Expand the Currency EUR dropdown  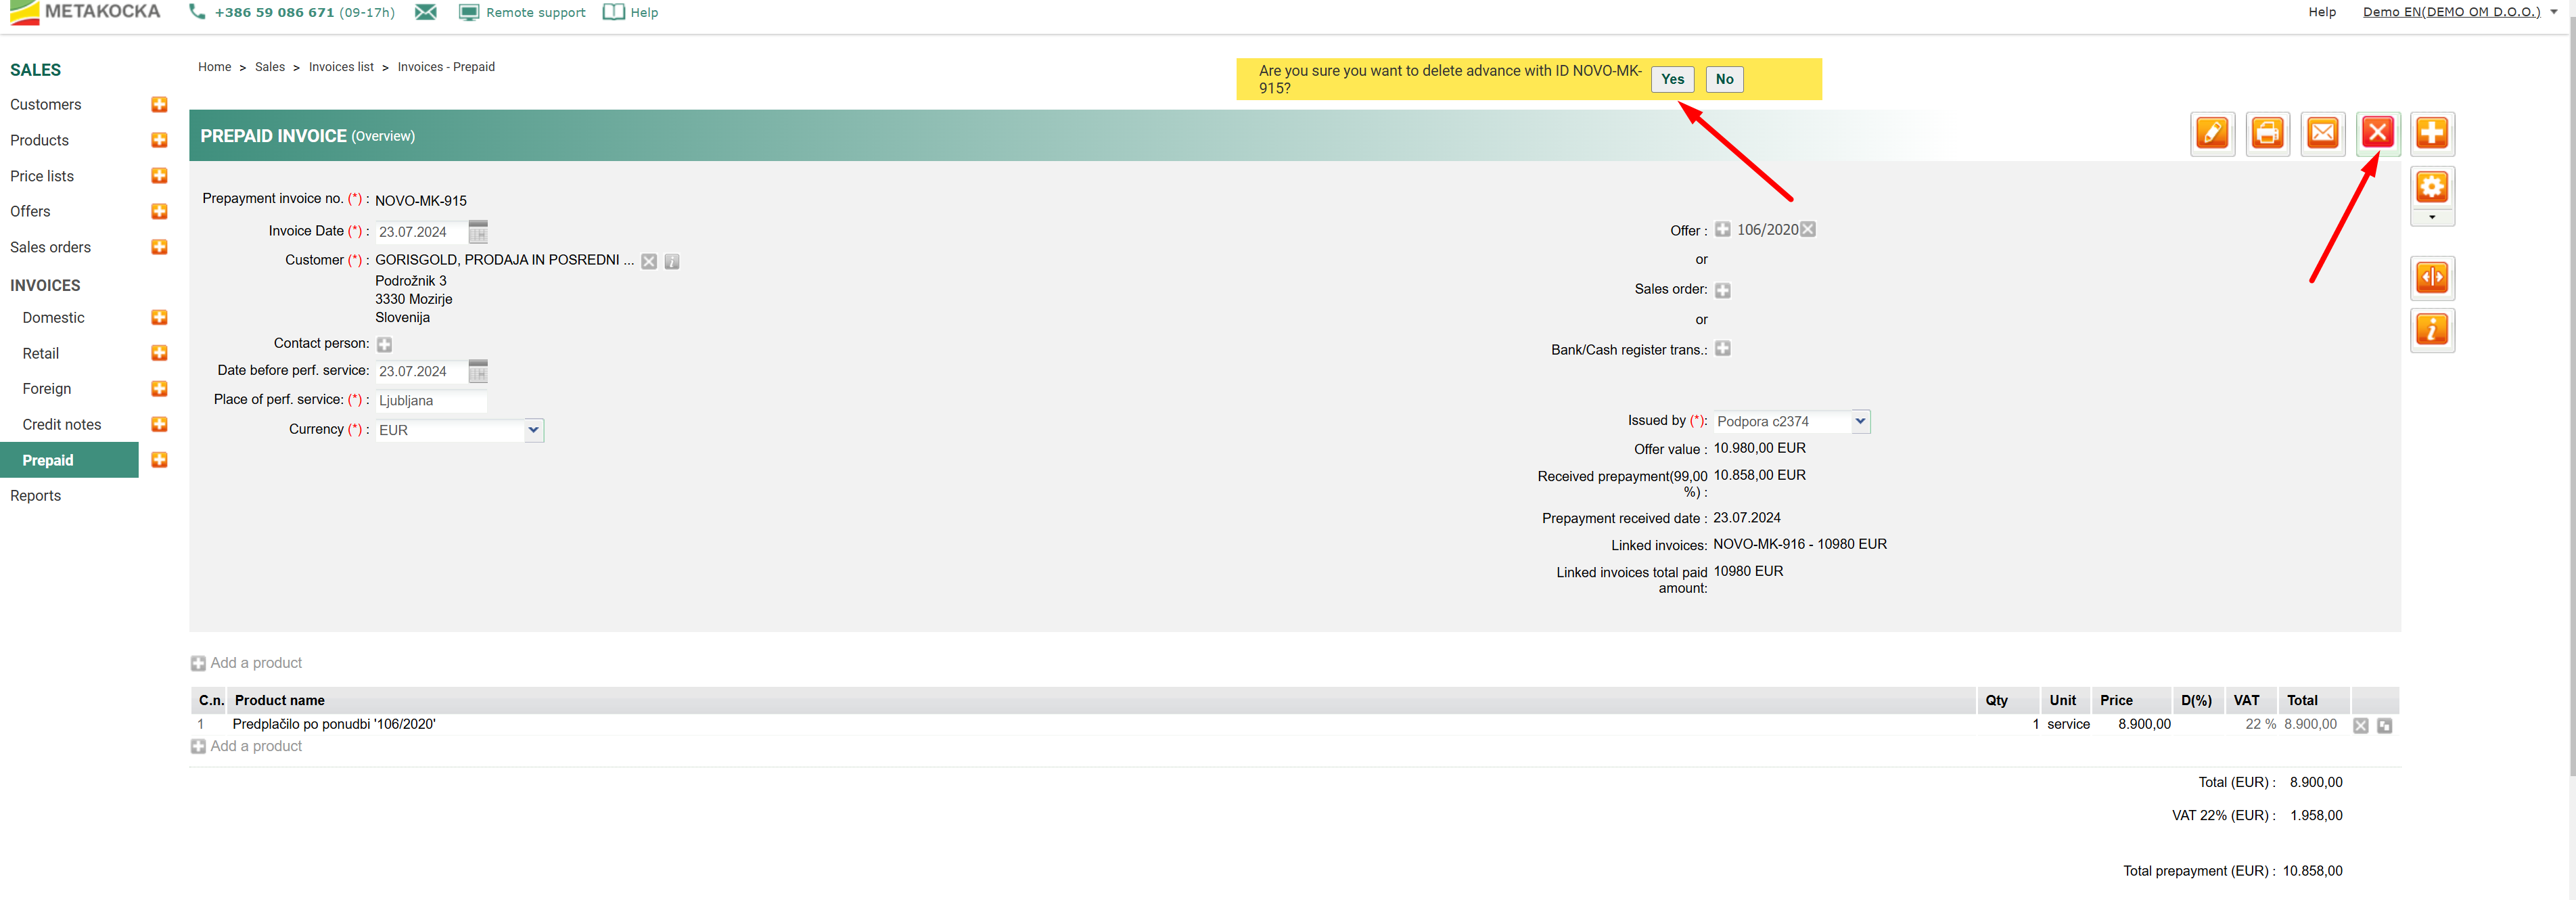coord(533,430)
